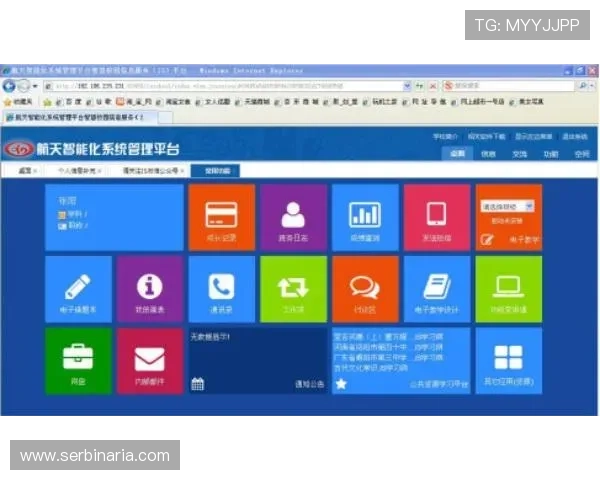Open the pink tablet device tile
This screenshot has width=600, height=480.
437,217
